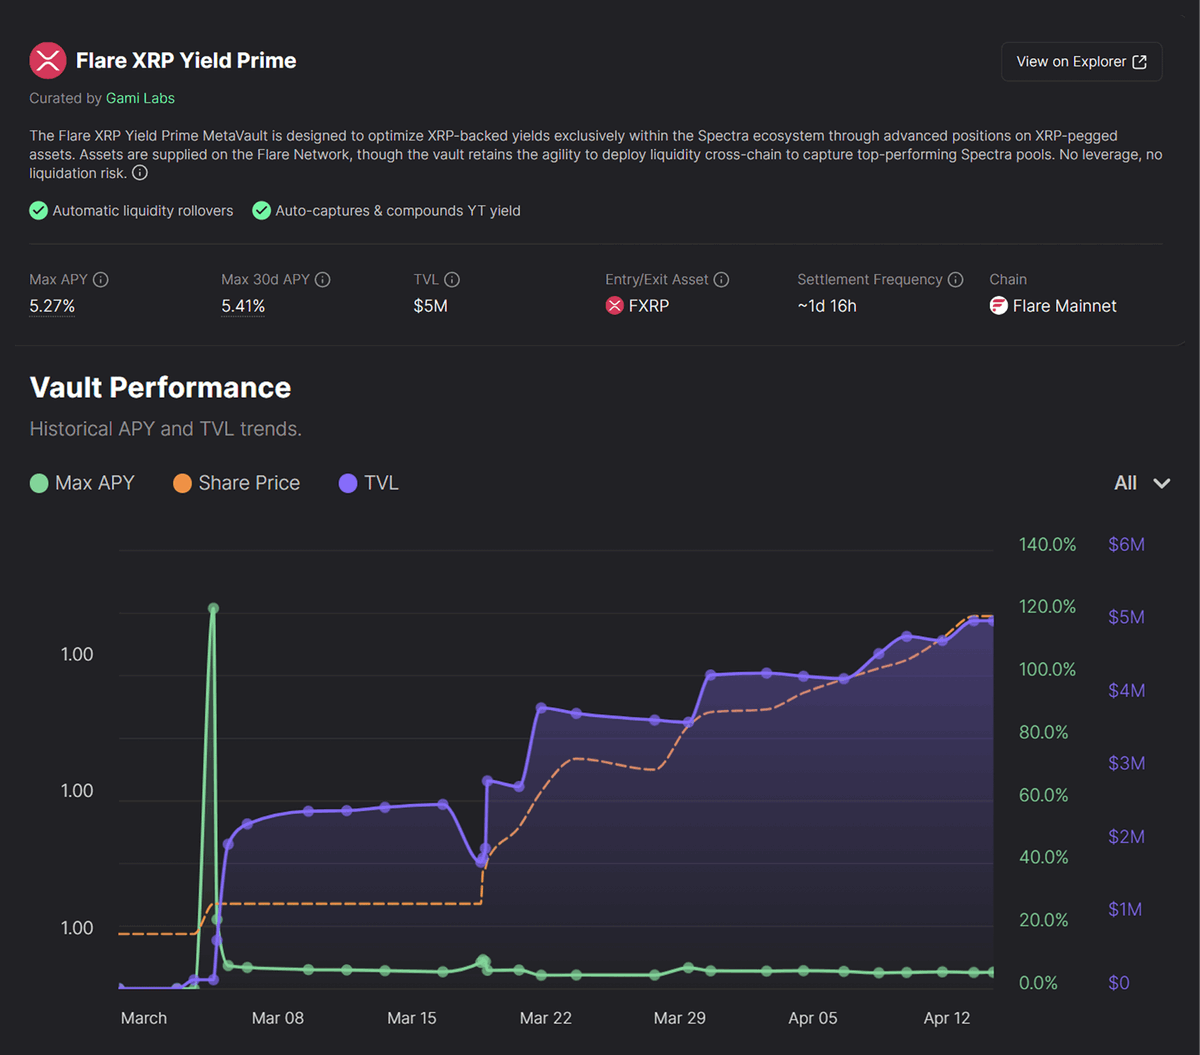
Task: Click the Historical APY and TVL trends subtitle
Action: coord(165,429)
